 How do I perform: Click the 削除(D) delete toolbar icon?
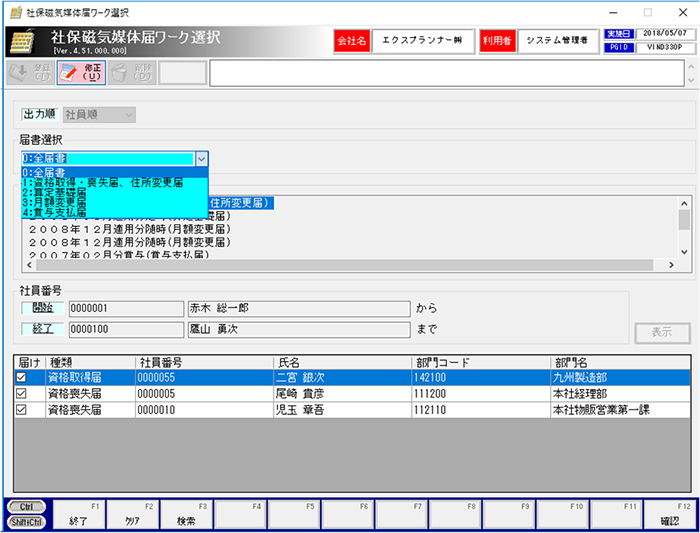(x=130, y=73)
